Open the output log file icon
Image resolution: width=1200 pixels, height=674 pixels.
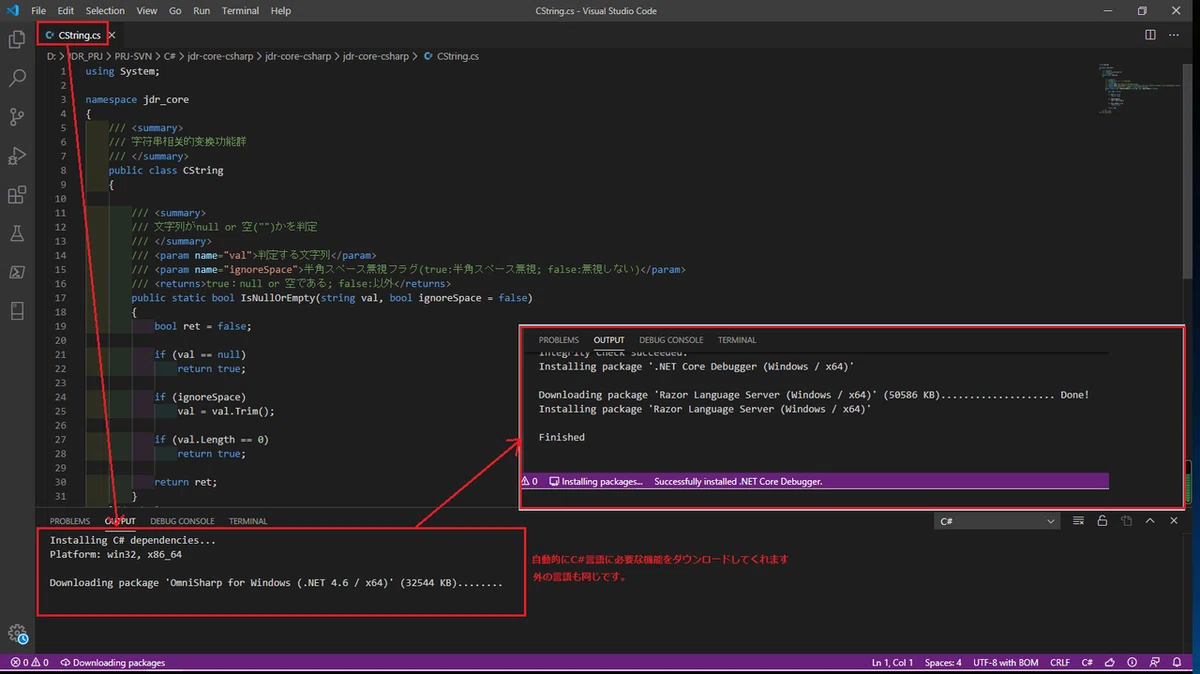pos(1126,521)
